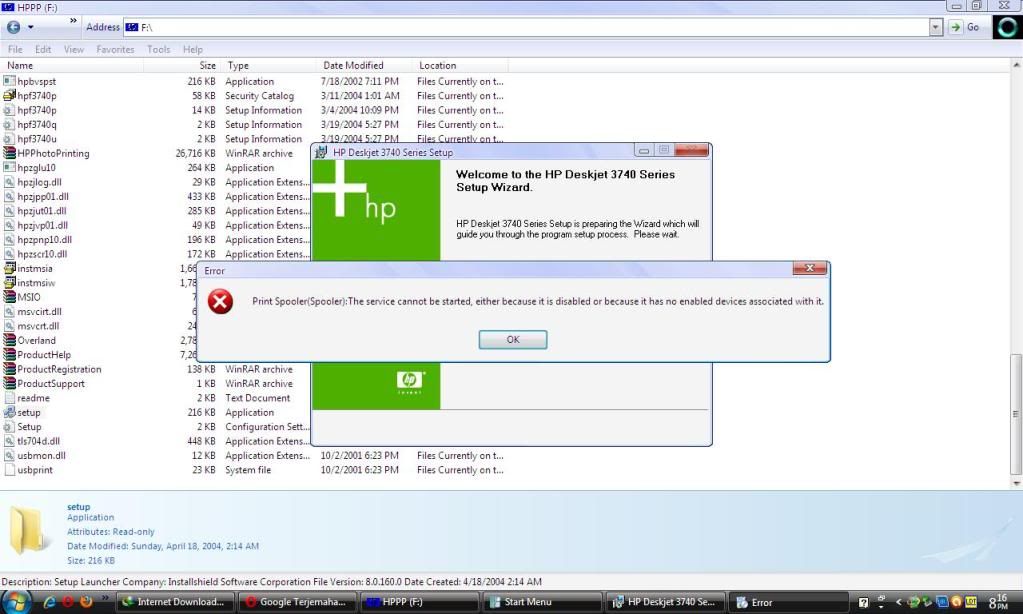This screenshot has width=1023, height=614.
Task: Select the setup Application launcher icon
Action: (9, 412)
